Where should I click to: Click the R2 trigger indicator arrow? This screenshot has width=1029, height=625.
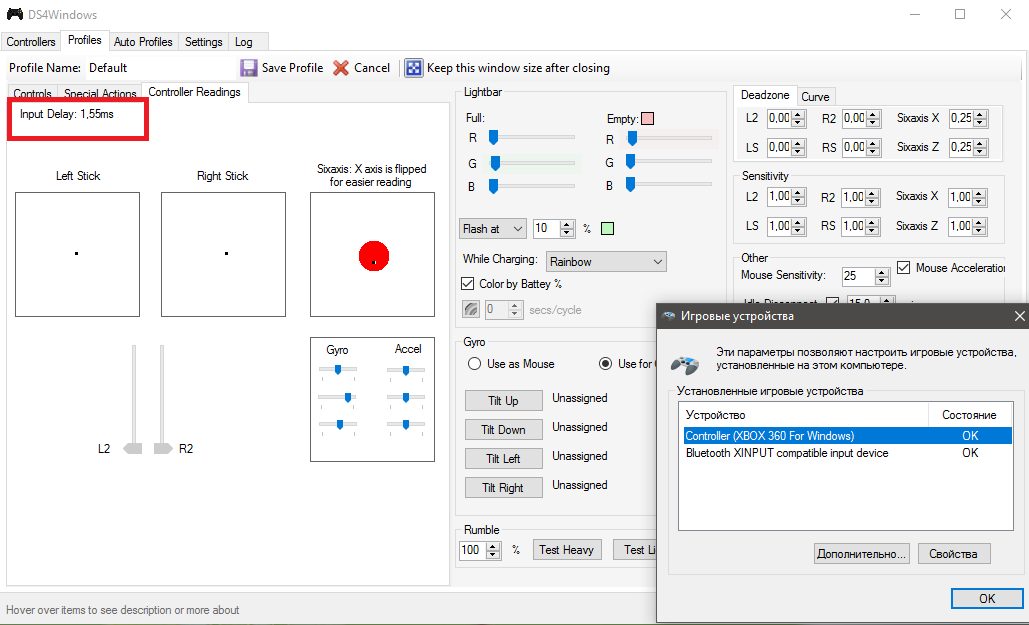click(x=163, y=448)
